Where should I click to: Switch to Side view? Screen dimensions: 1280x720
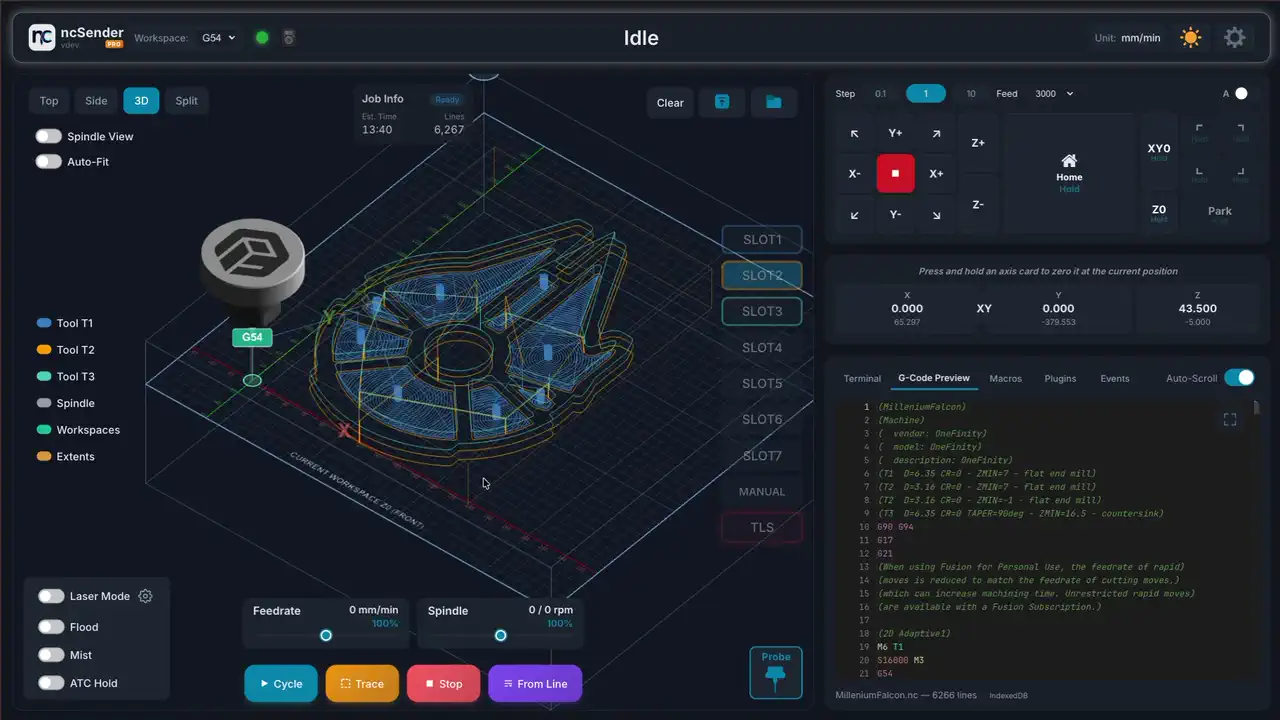point(96,100)
